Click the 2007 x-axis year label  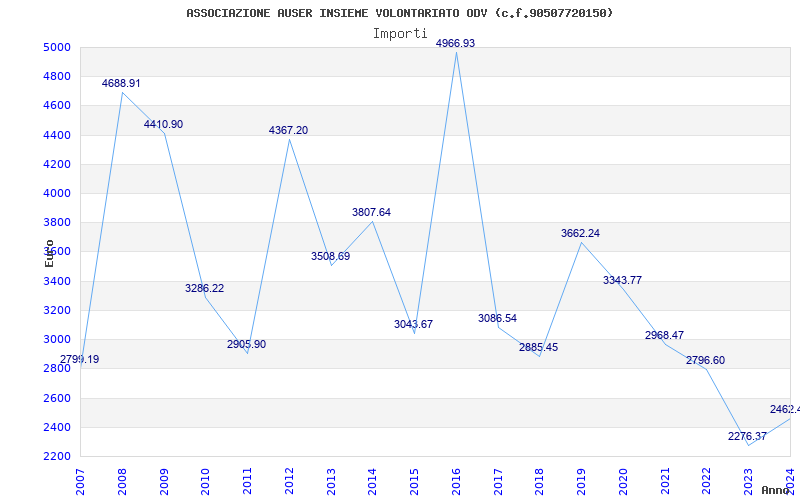[80, 482]
